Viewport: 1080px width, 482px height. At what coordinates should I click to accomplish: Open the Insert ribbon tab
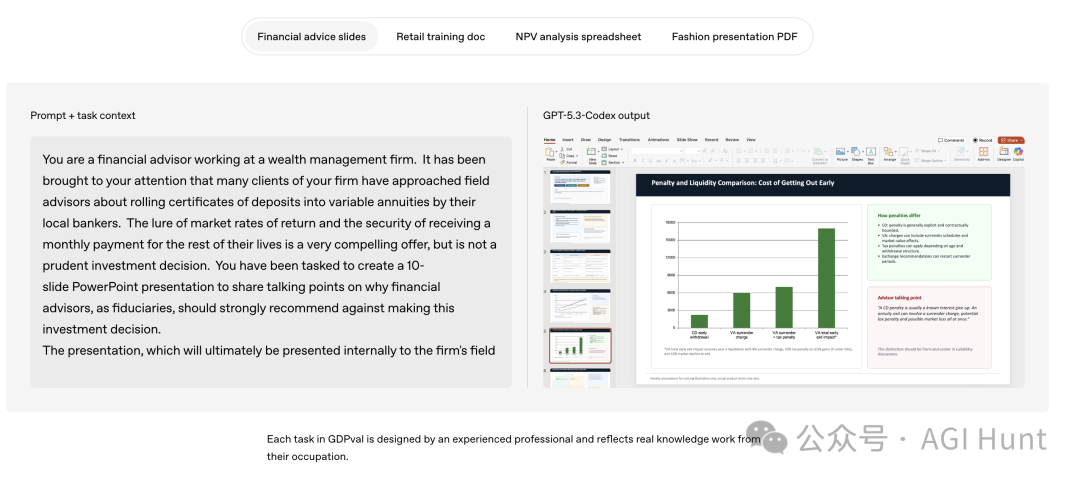[x=568, y=140]
